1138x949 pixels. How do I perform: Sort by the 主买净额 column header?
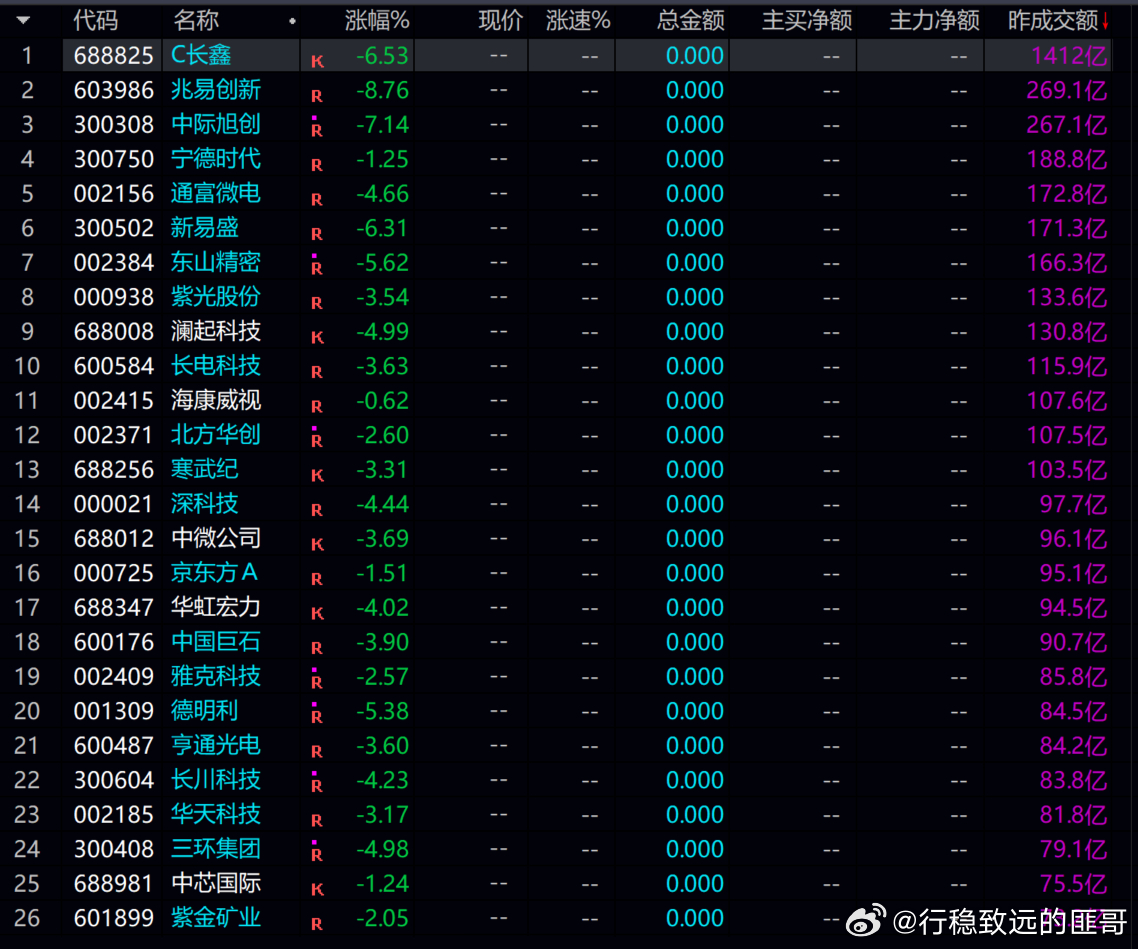coord(807,20)
